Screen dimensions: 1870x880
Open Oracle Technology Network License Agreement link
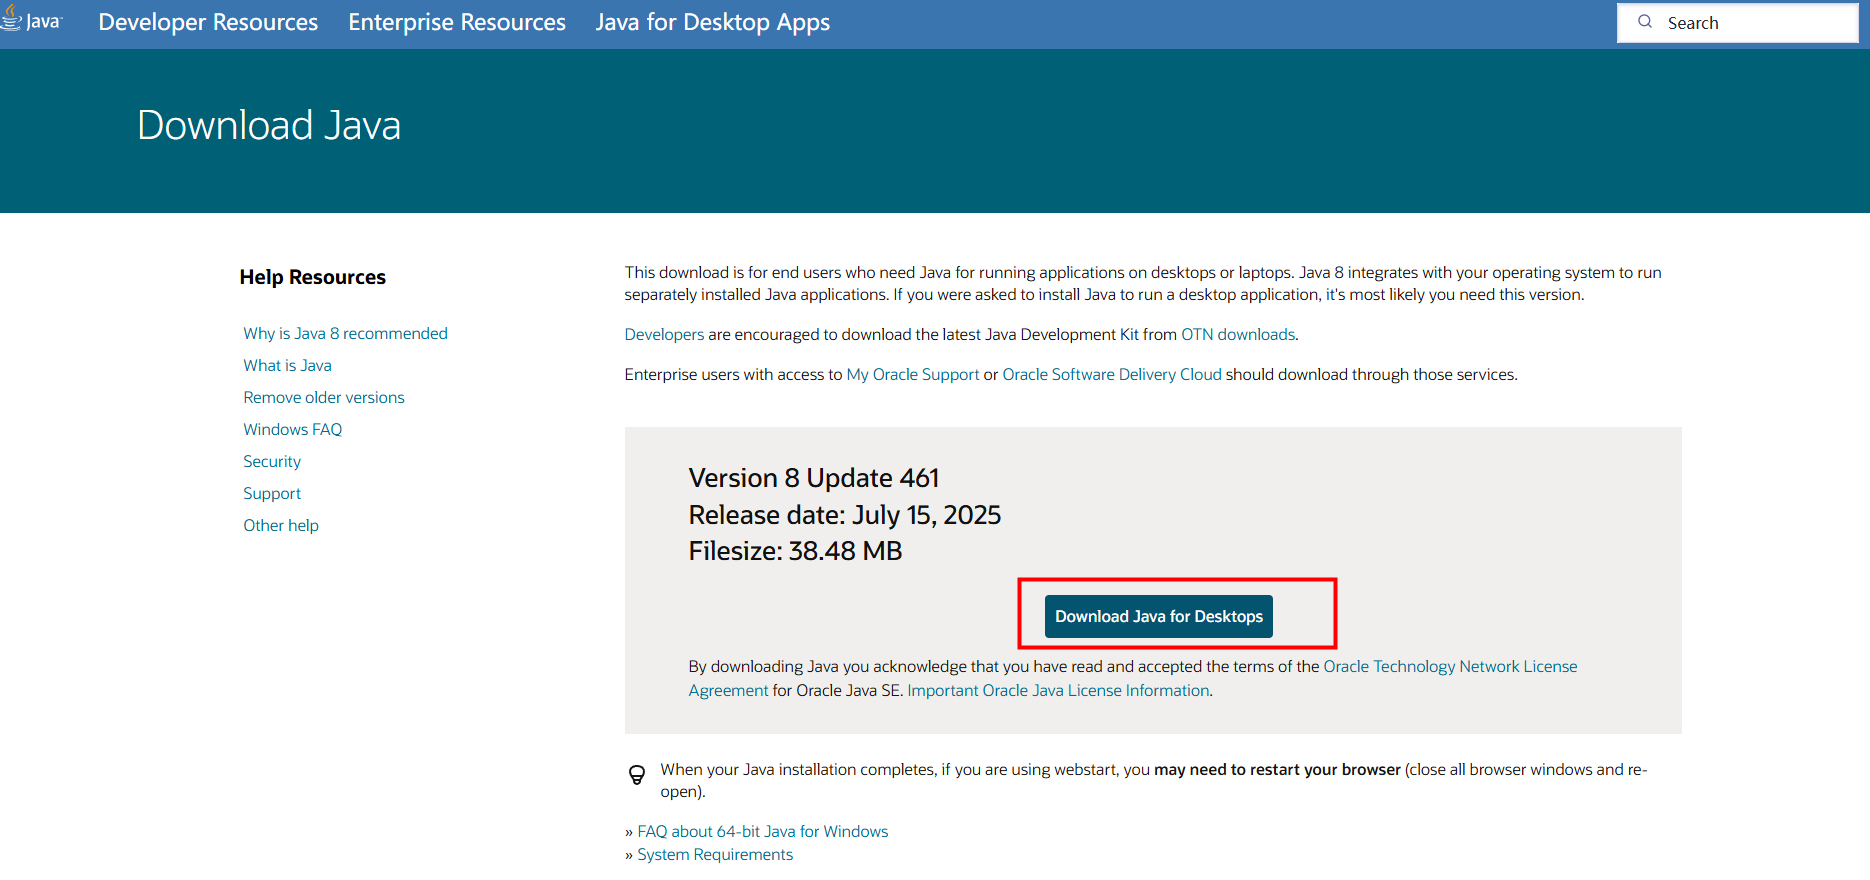tap(1450, 666)
